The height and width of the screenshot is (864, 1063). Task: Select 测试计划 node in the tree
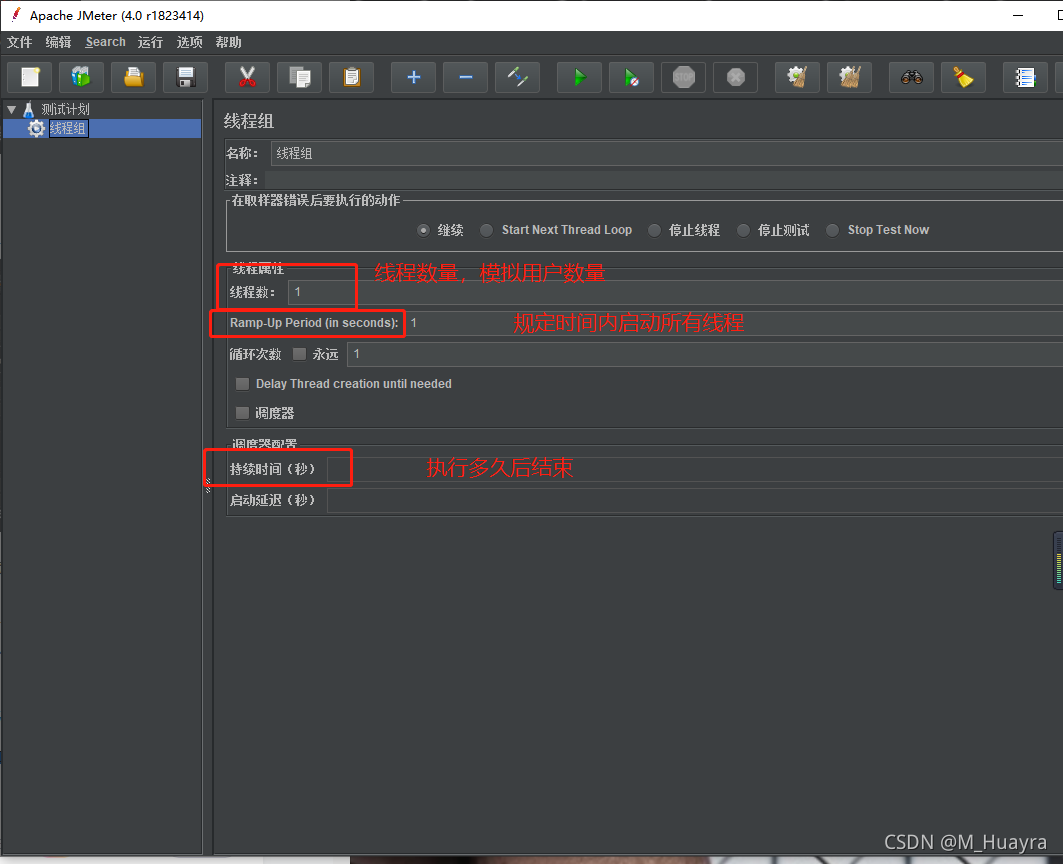pos(65,109)
